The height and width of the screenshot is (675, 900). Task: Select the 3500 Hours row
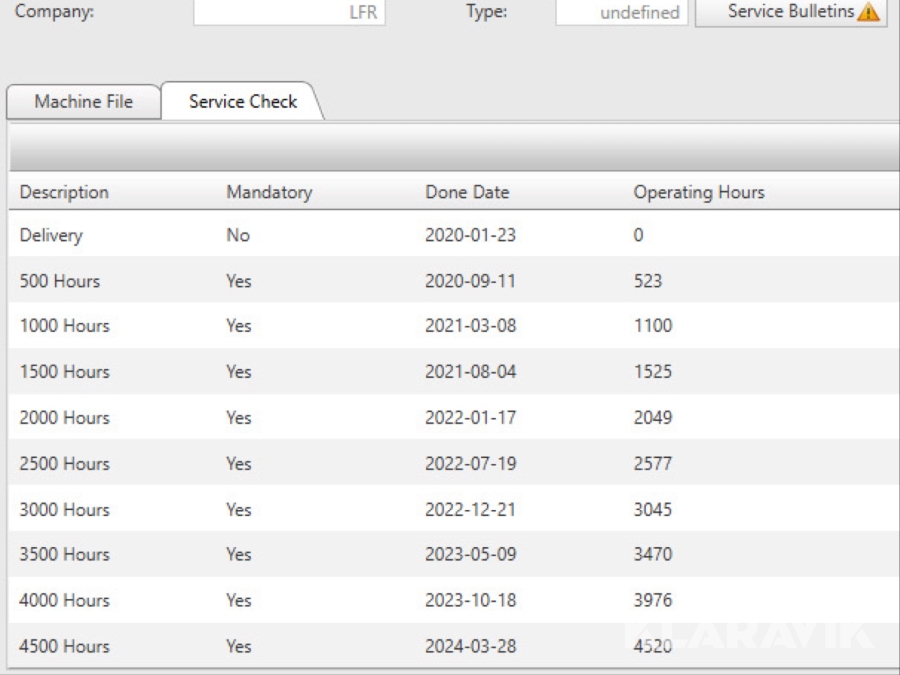[454, 554]
